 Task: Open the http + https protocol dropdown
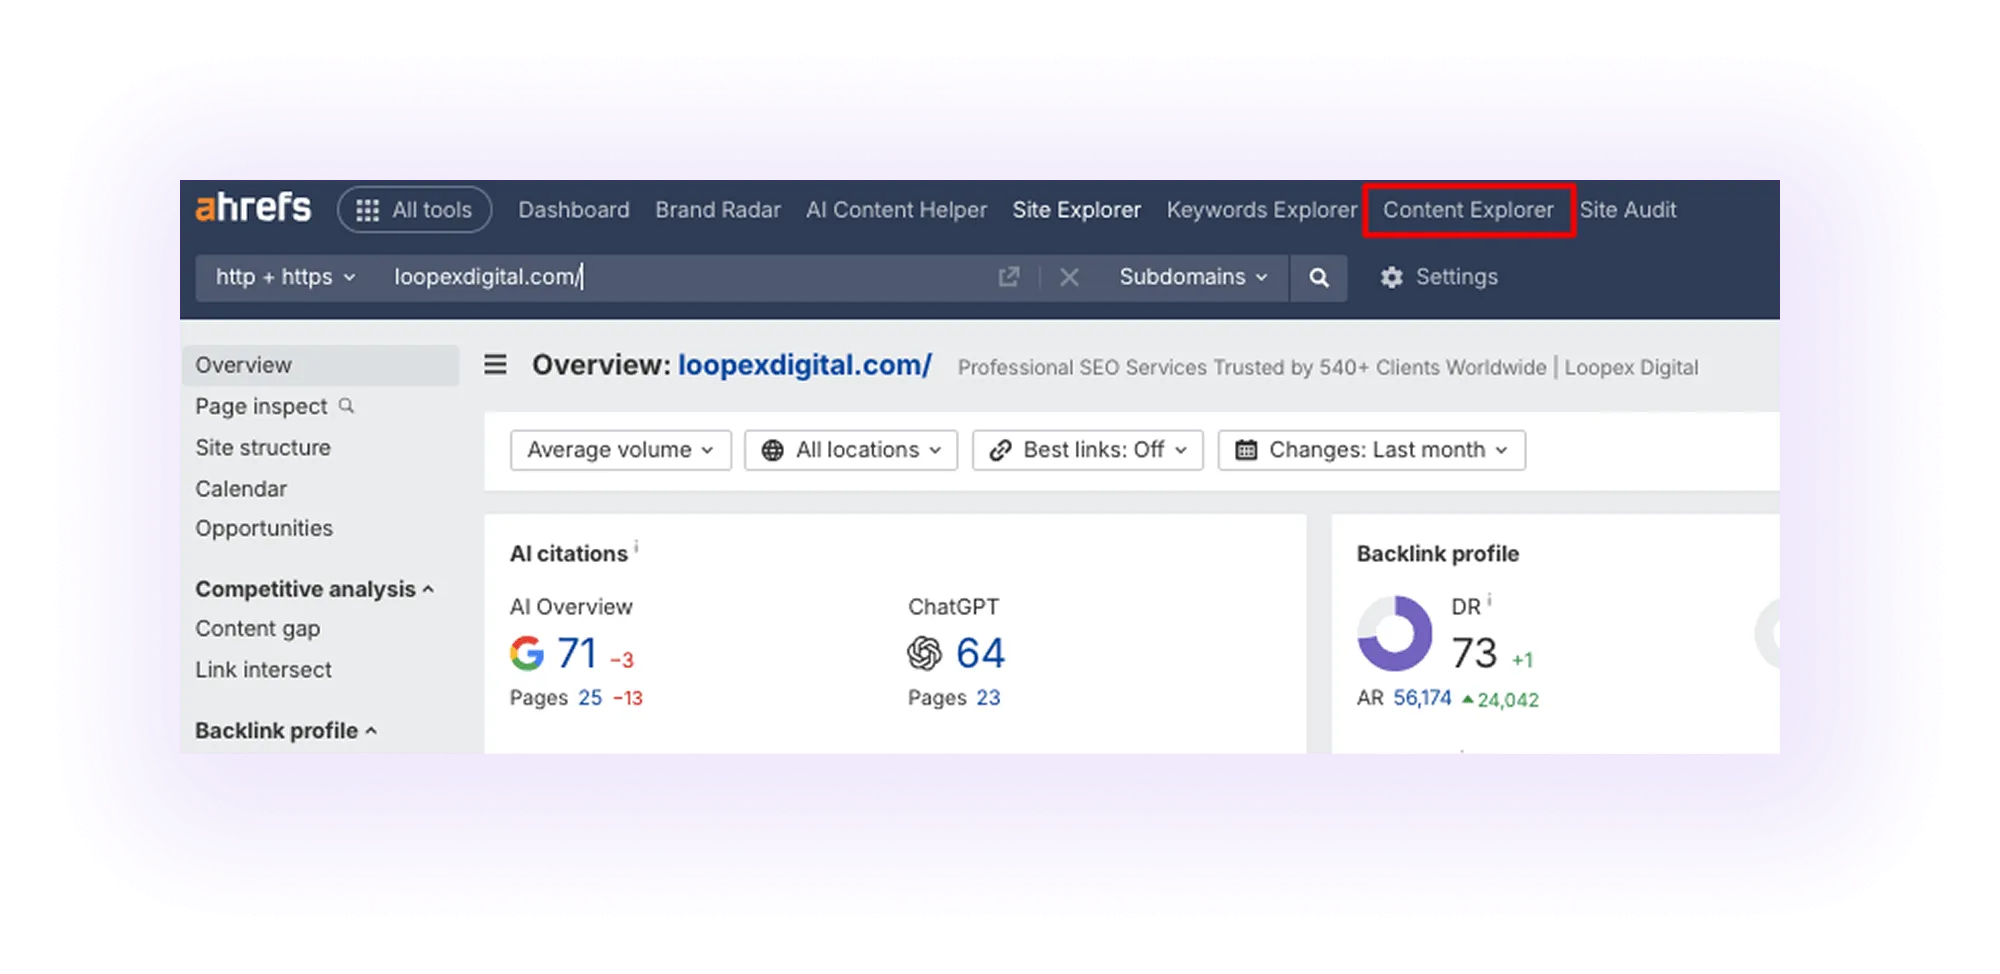point(283,277)
